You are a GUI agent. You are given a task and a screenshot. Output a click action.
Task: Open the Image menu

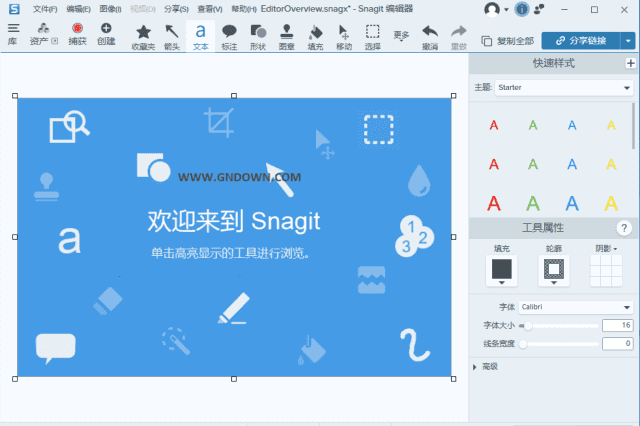tap(110, 9)
